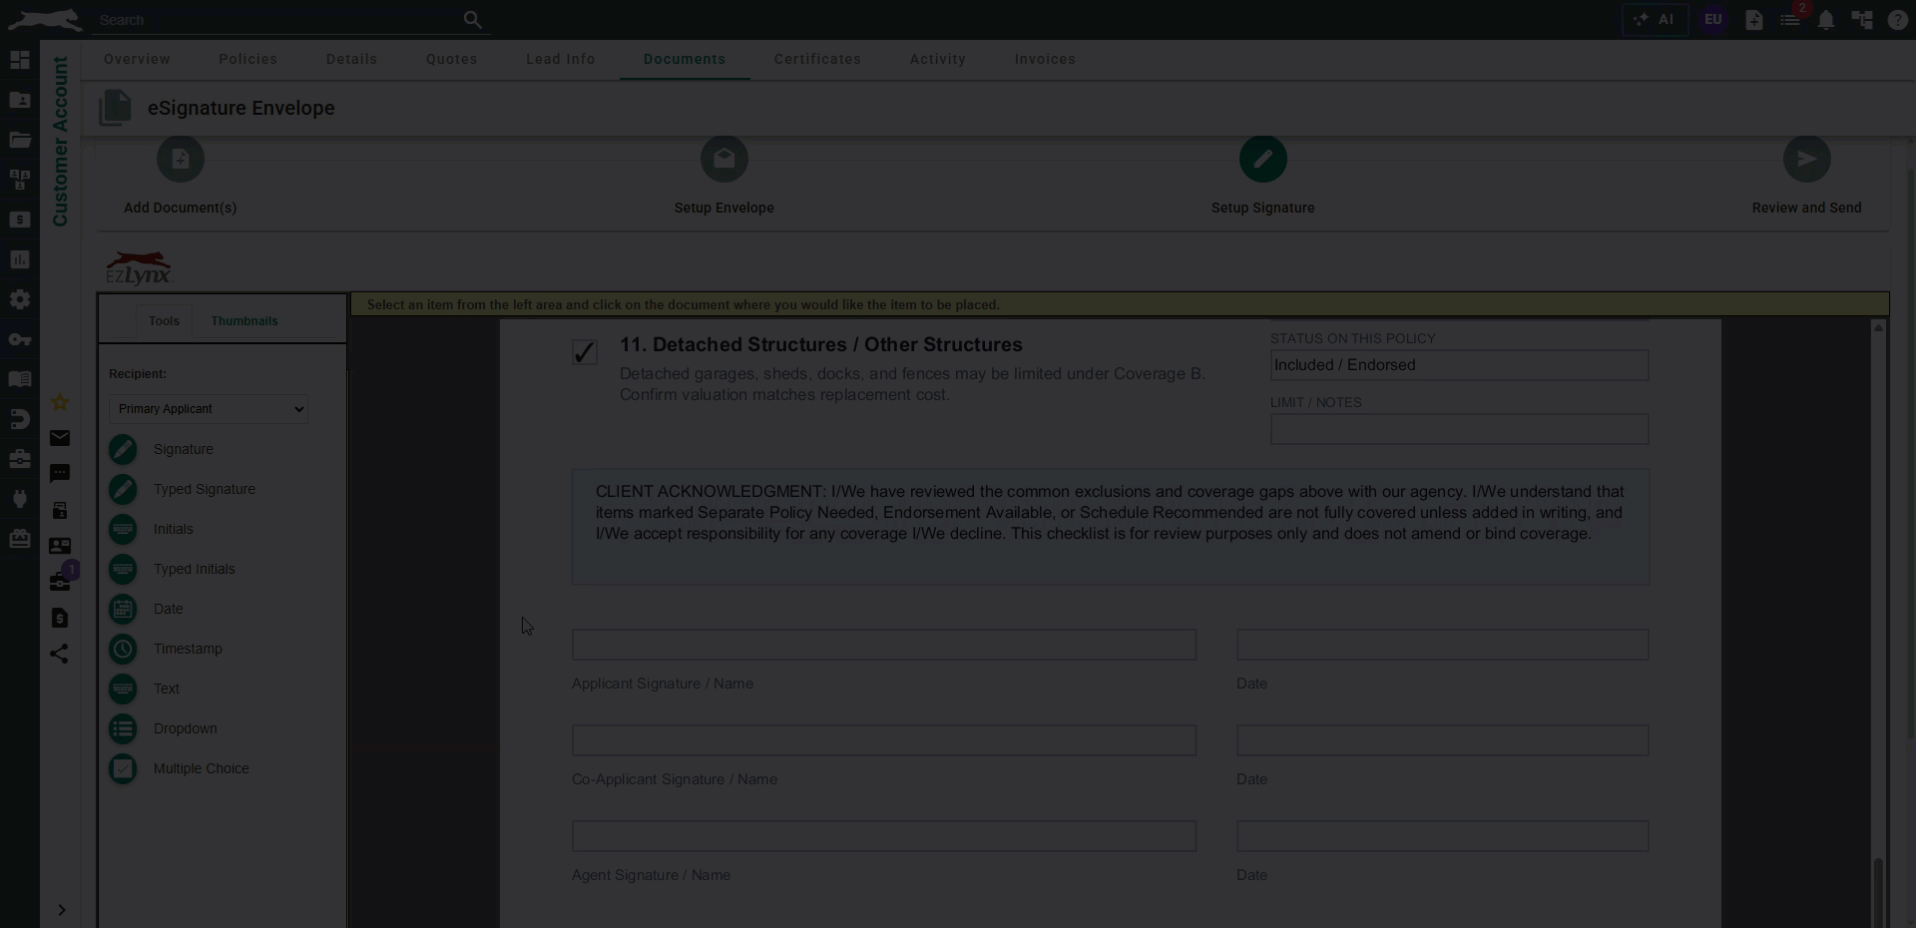Open the notifications bell icon
Screen dimensions: 1916x928
(1826, 20)
